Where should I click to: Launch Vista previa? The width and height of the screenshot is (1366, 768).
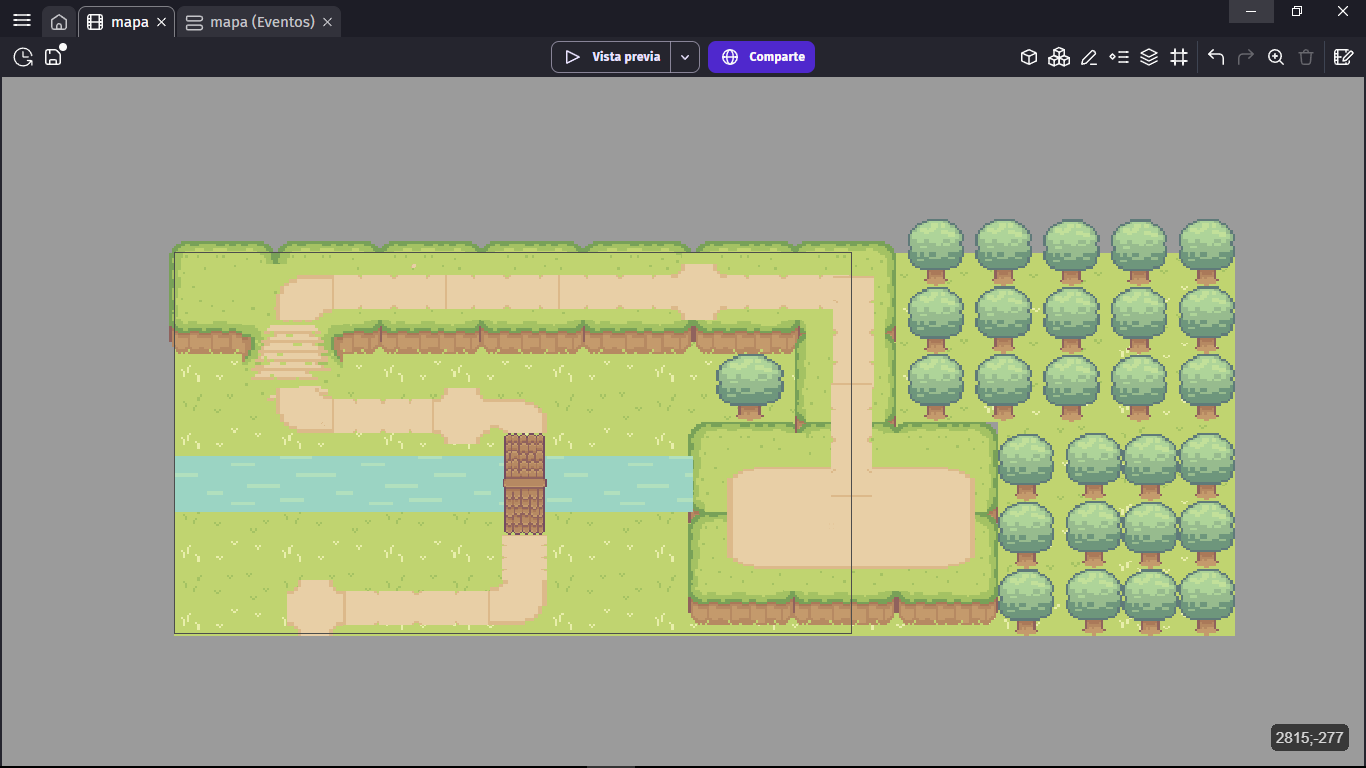[611, 57]
